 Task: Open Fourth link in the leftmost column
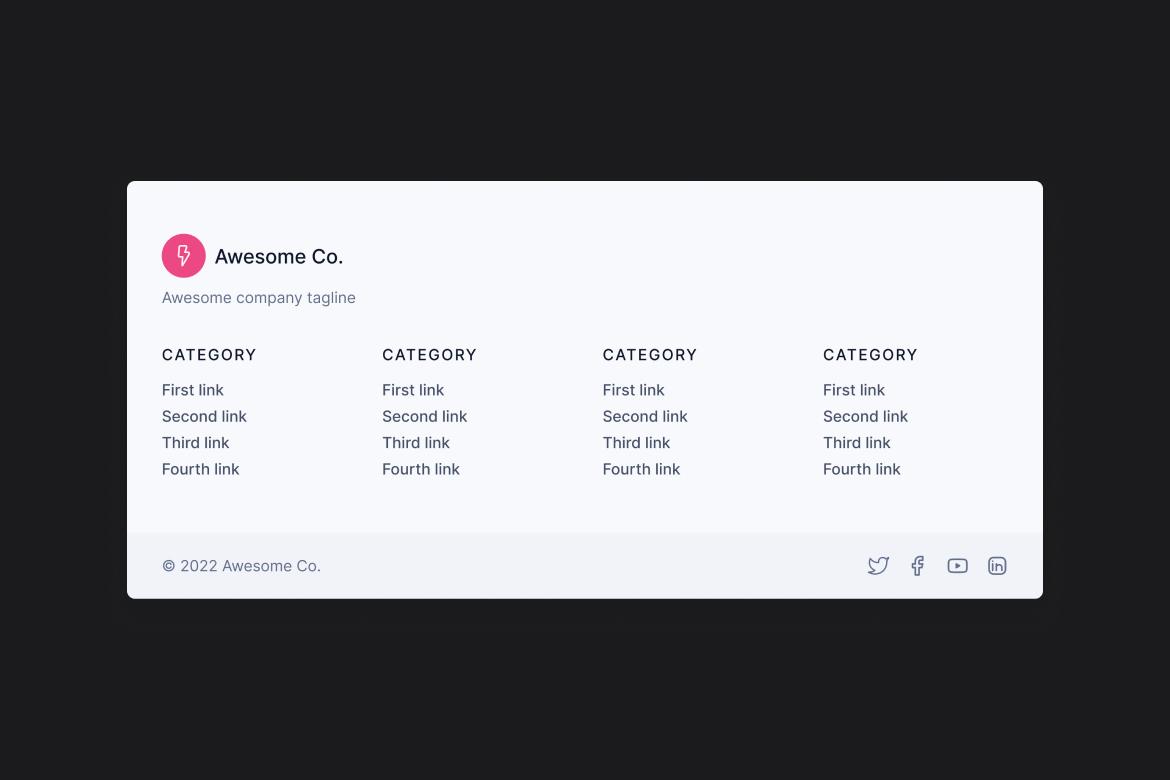[x=200, y=468]
